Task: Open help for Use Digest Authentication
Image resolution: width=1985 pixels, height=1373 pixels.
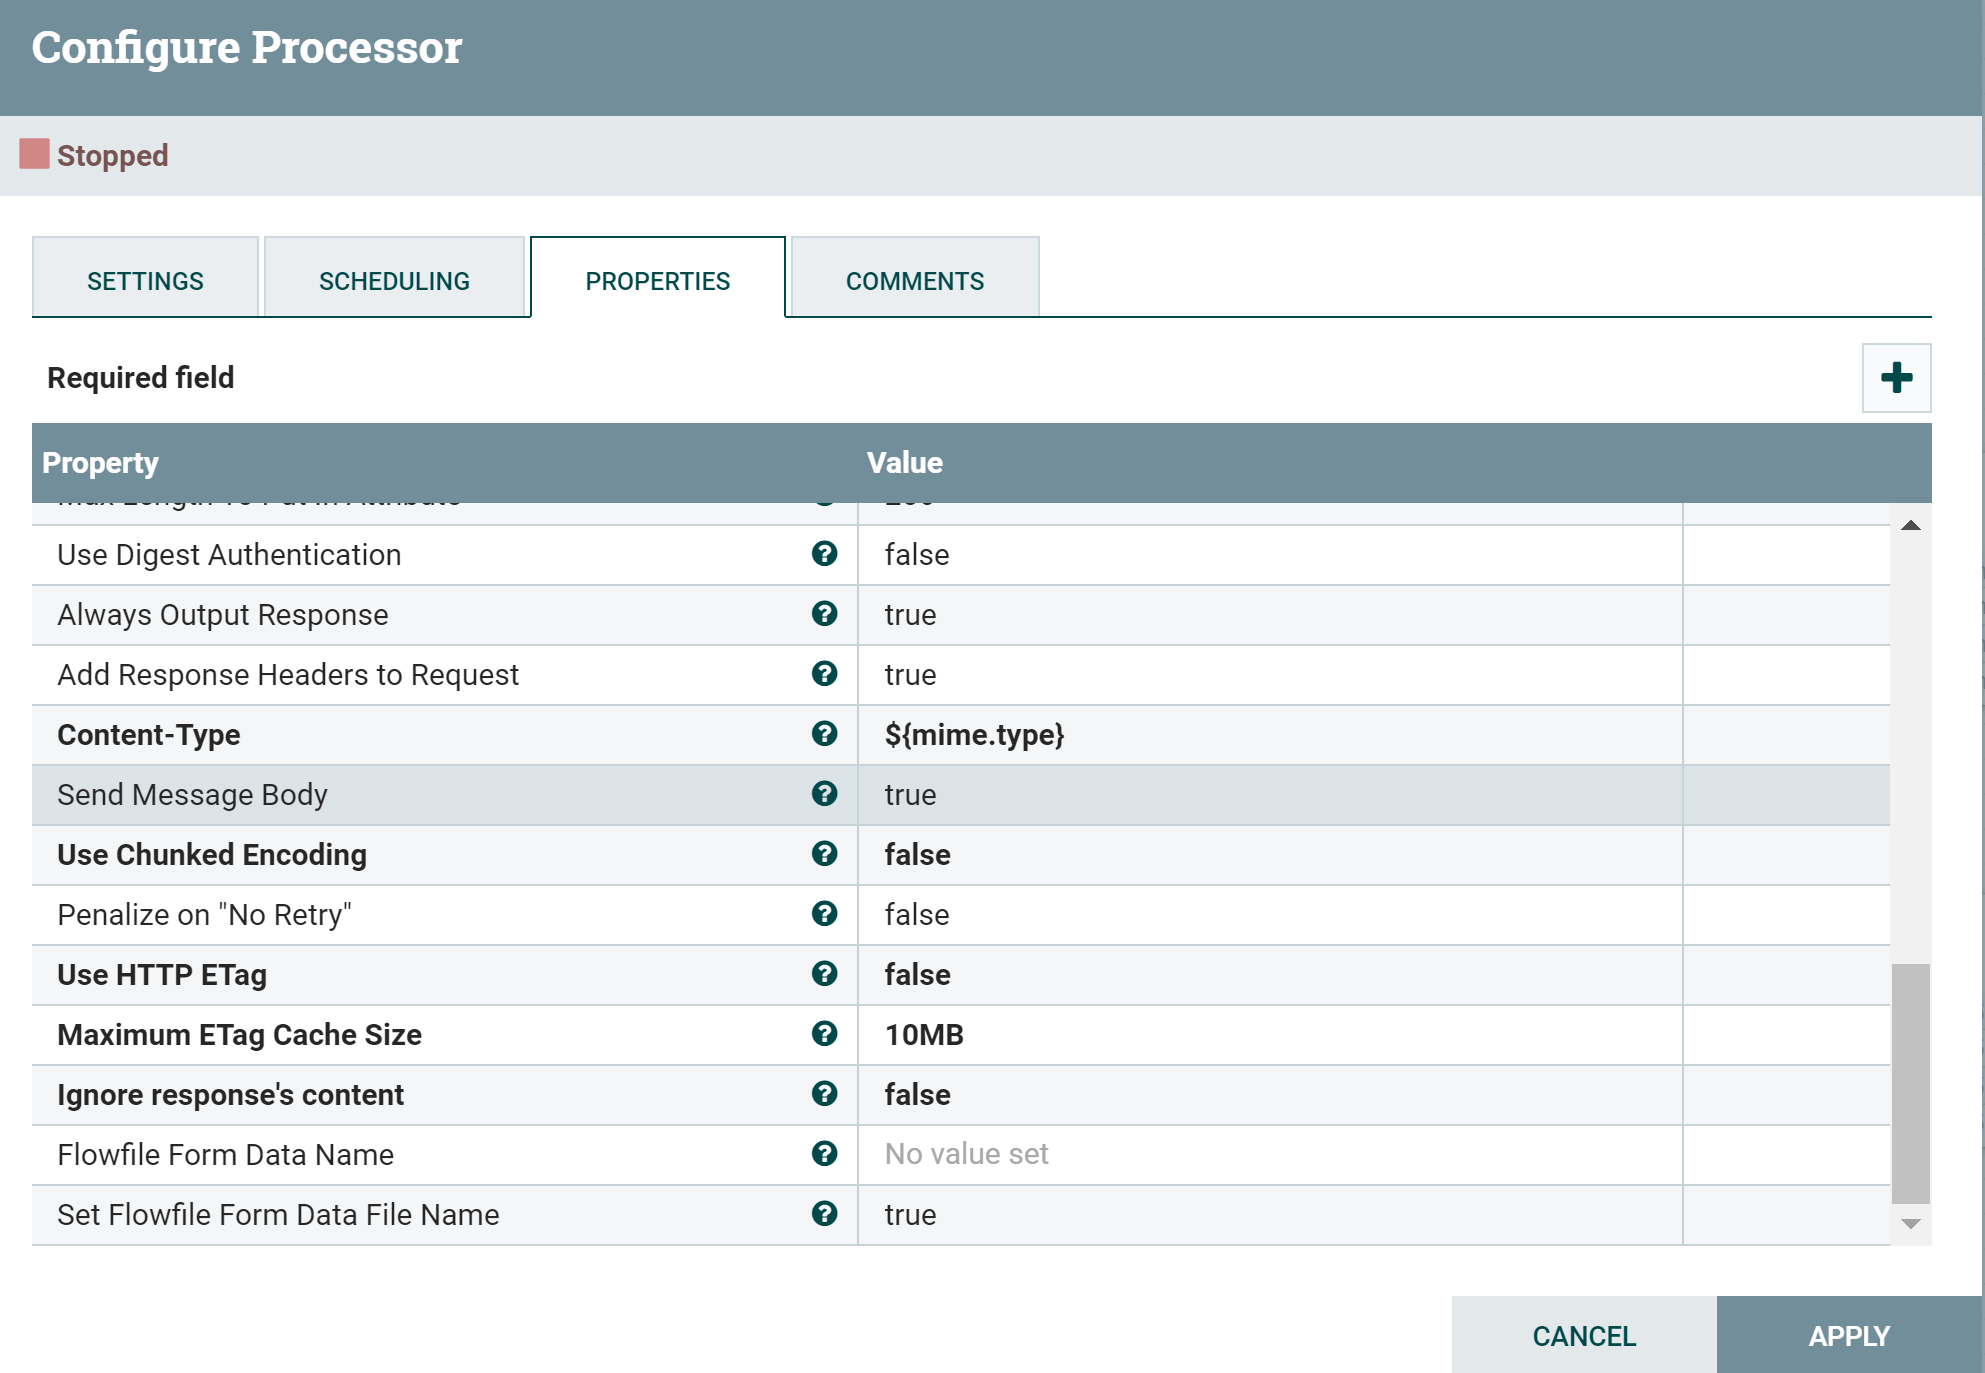Action: click(x=823, y=555)
